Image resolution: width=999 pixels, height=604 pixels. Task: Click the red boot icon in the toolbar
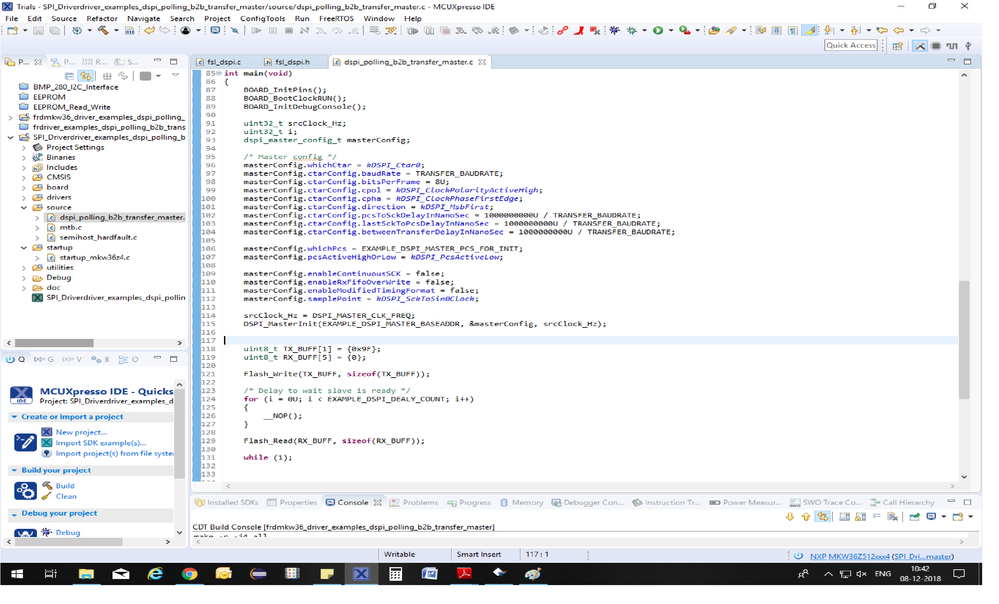click(x=579, y=30)
